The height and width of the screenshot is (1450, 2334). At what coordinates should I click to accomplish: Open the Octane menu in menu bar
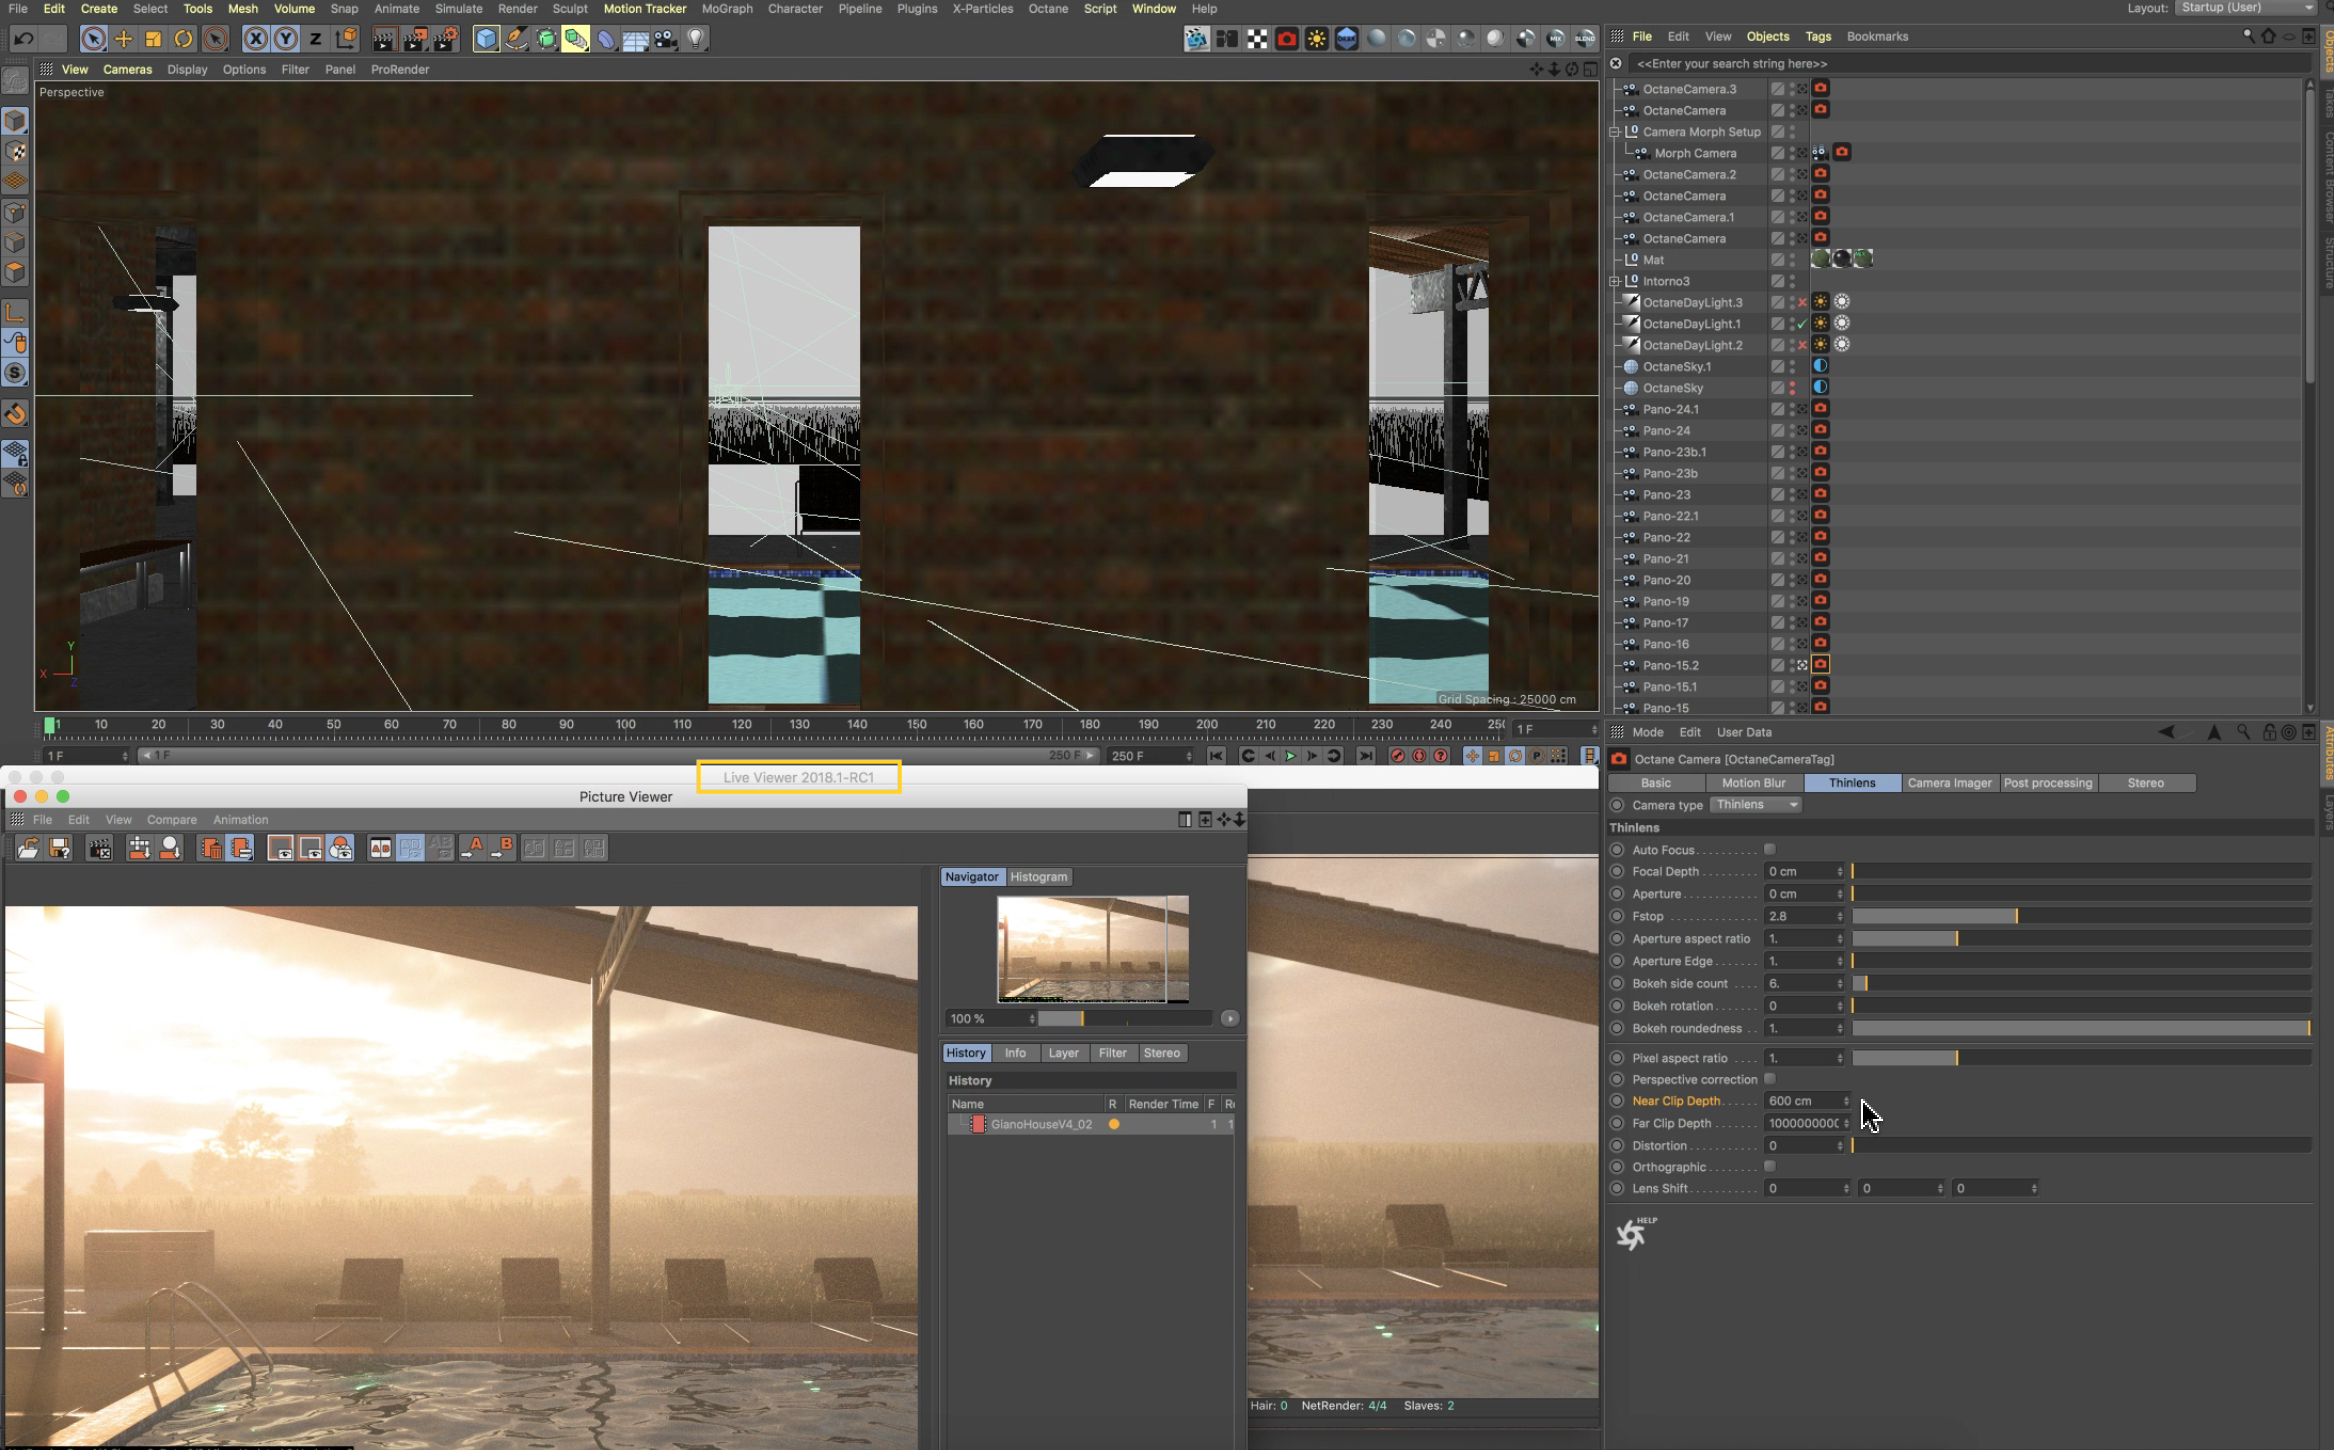(x=1047, y=9)
